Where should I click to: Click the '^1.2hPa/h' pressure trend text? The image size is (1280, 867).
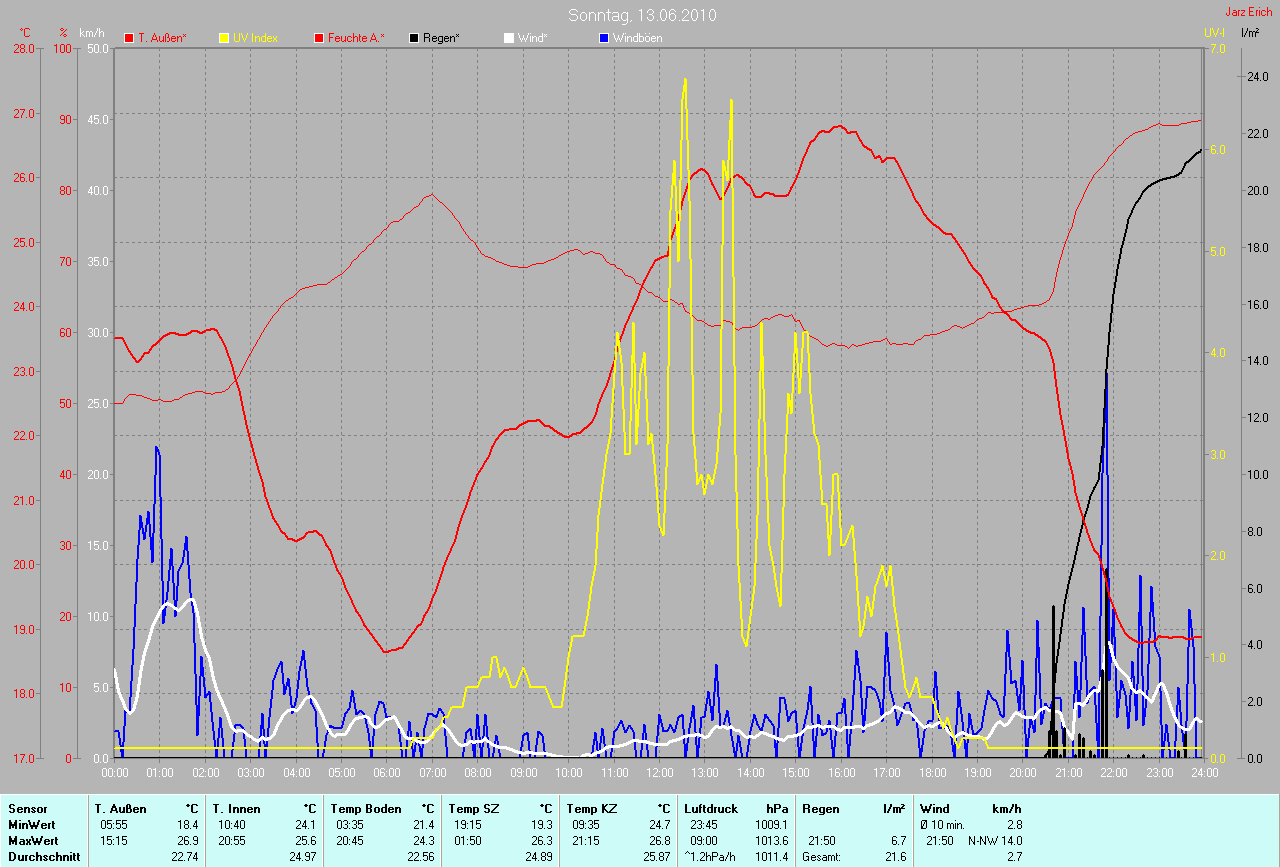coord(710,857)
